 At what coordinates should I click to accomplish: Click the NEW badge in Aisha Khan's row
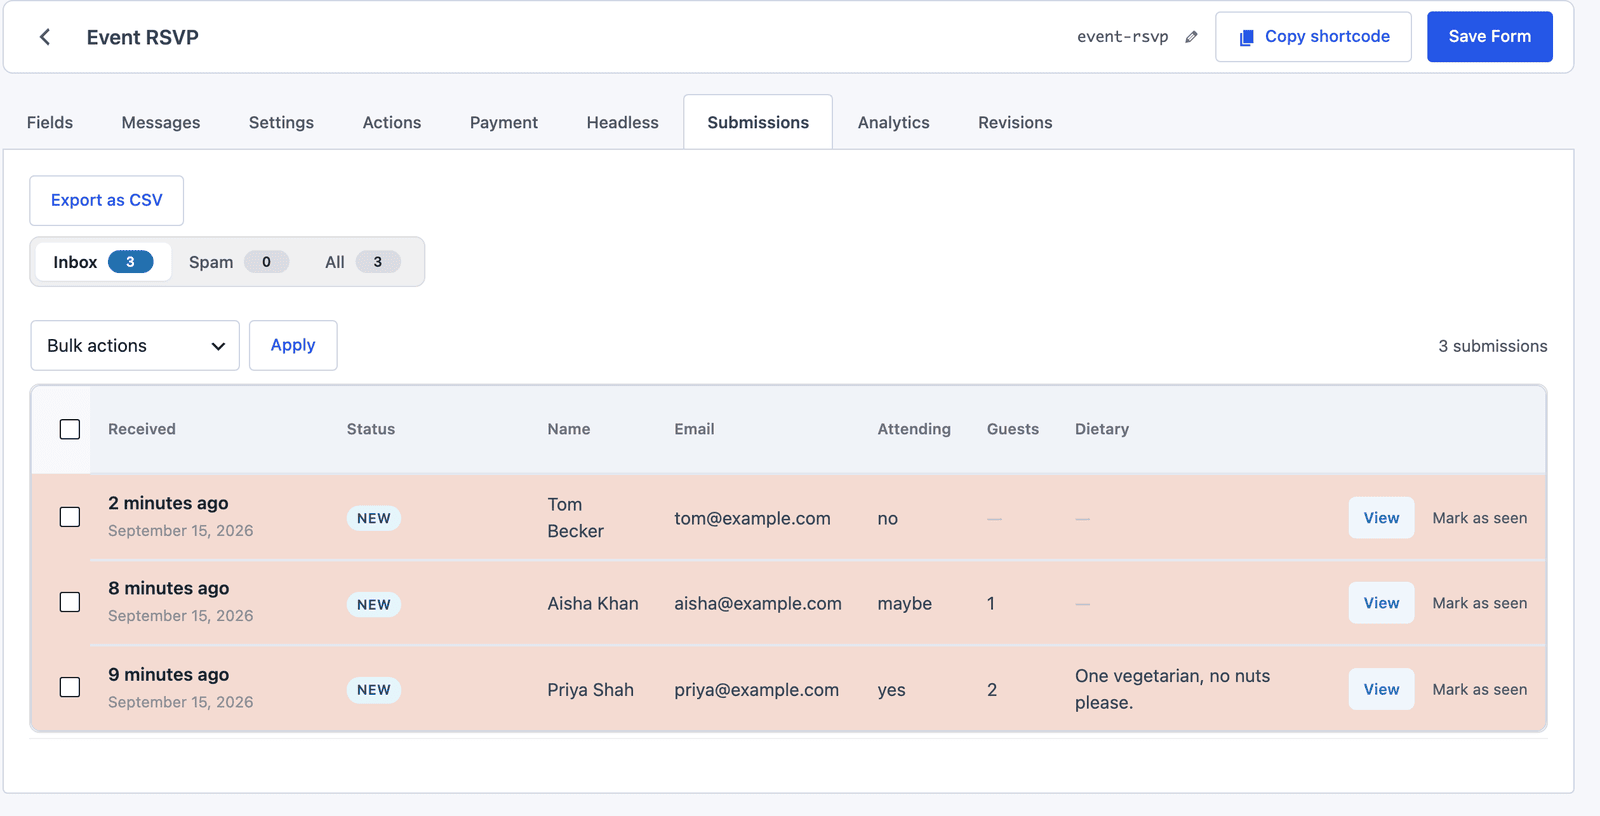[x=374, y=604]
